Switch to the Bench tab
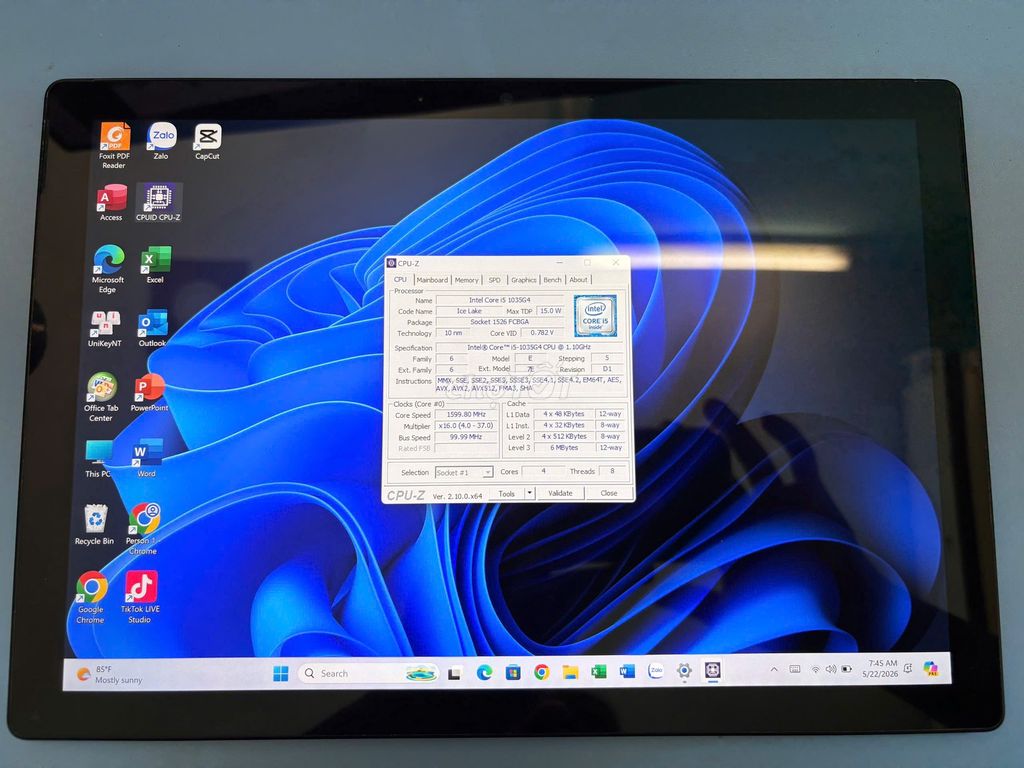The image size is (1024, 768). point(552,280)
